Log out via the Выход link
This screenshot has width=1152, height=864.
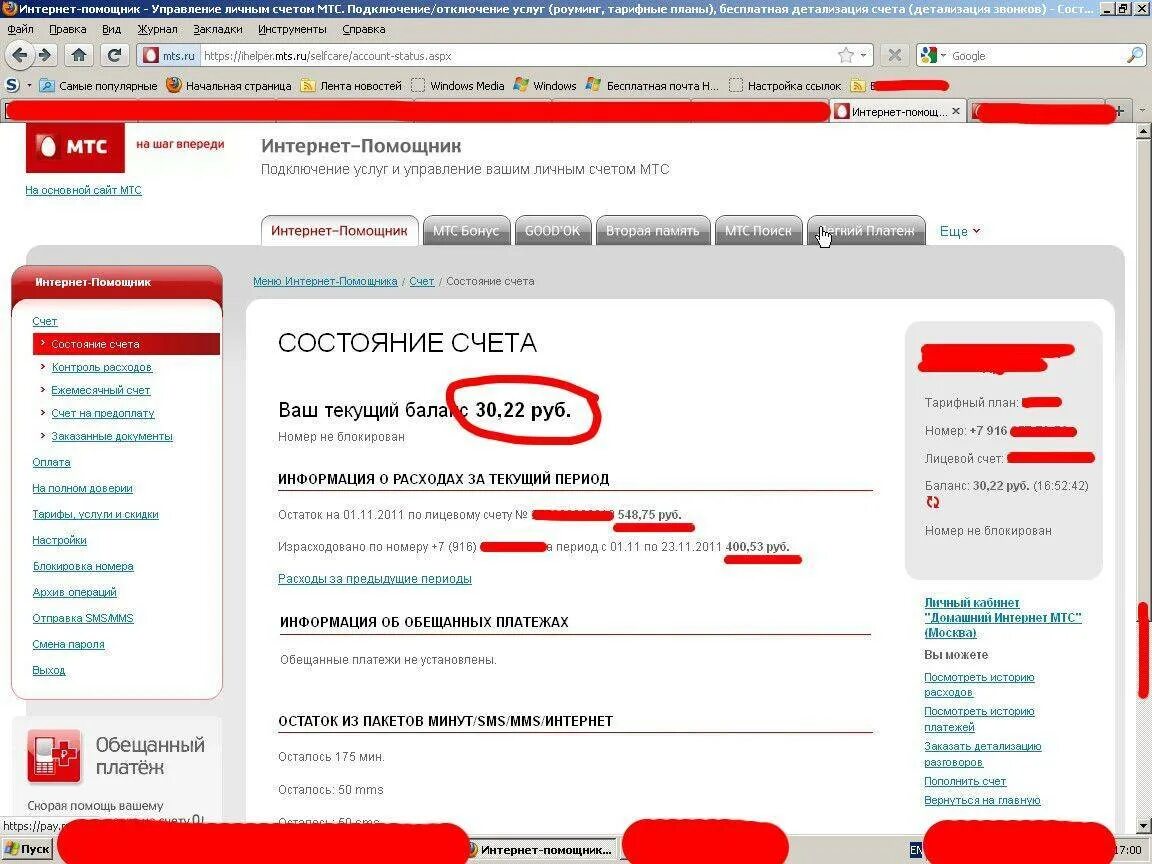click(48, 670)
